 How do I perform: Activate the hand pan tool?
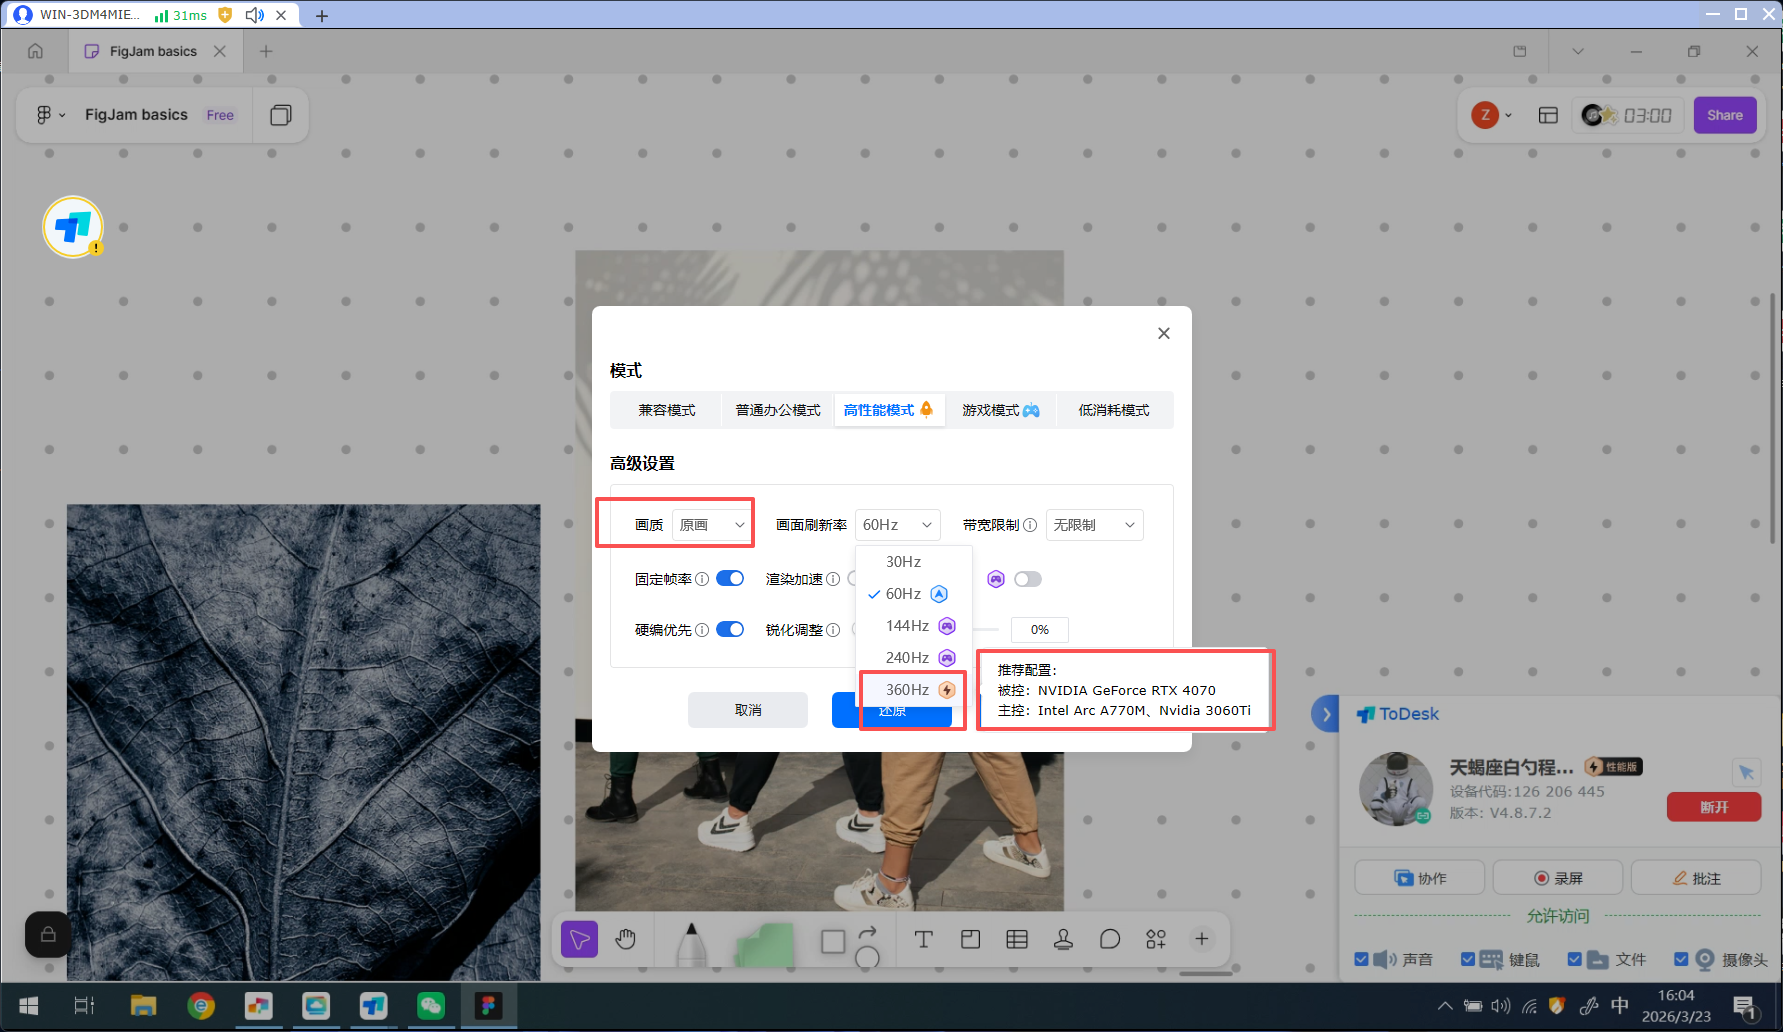click(x=626, y=939)
